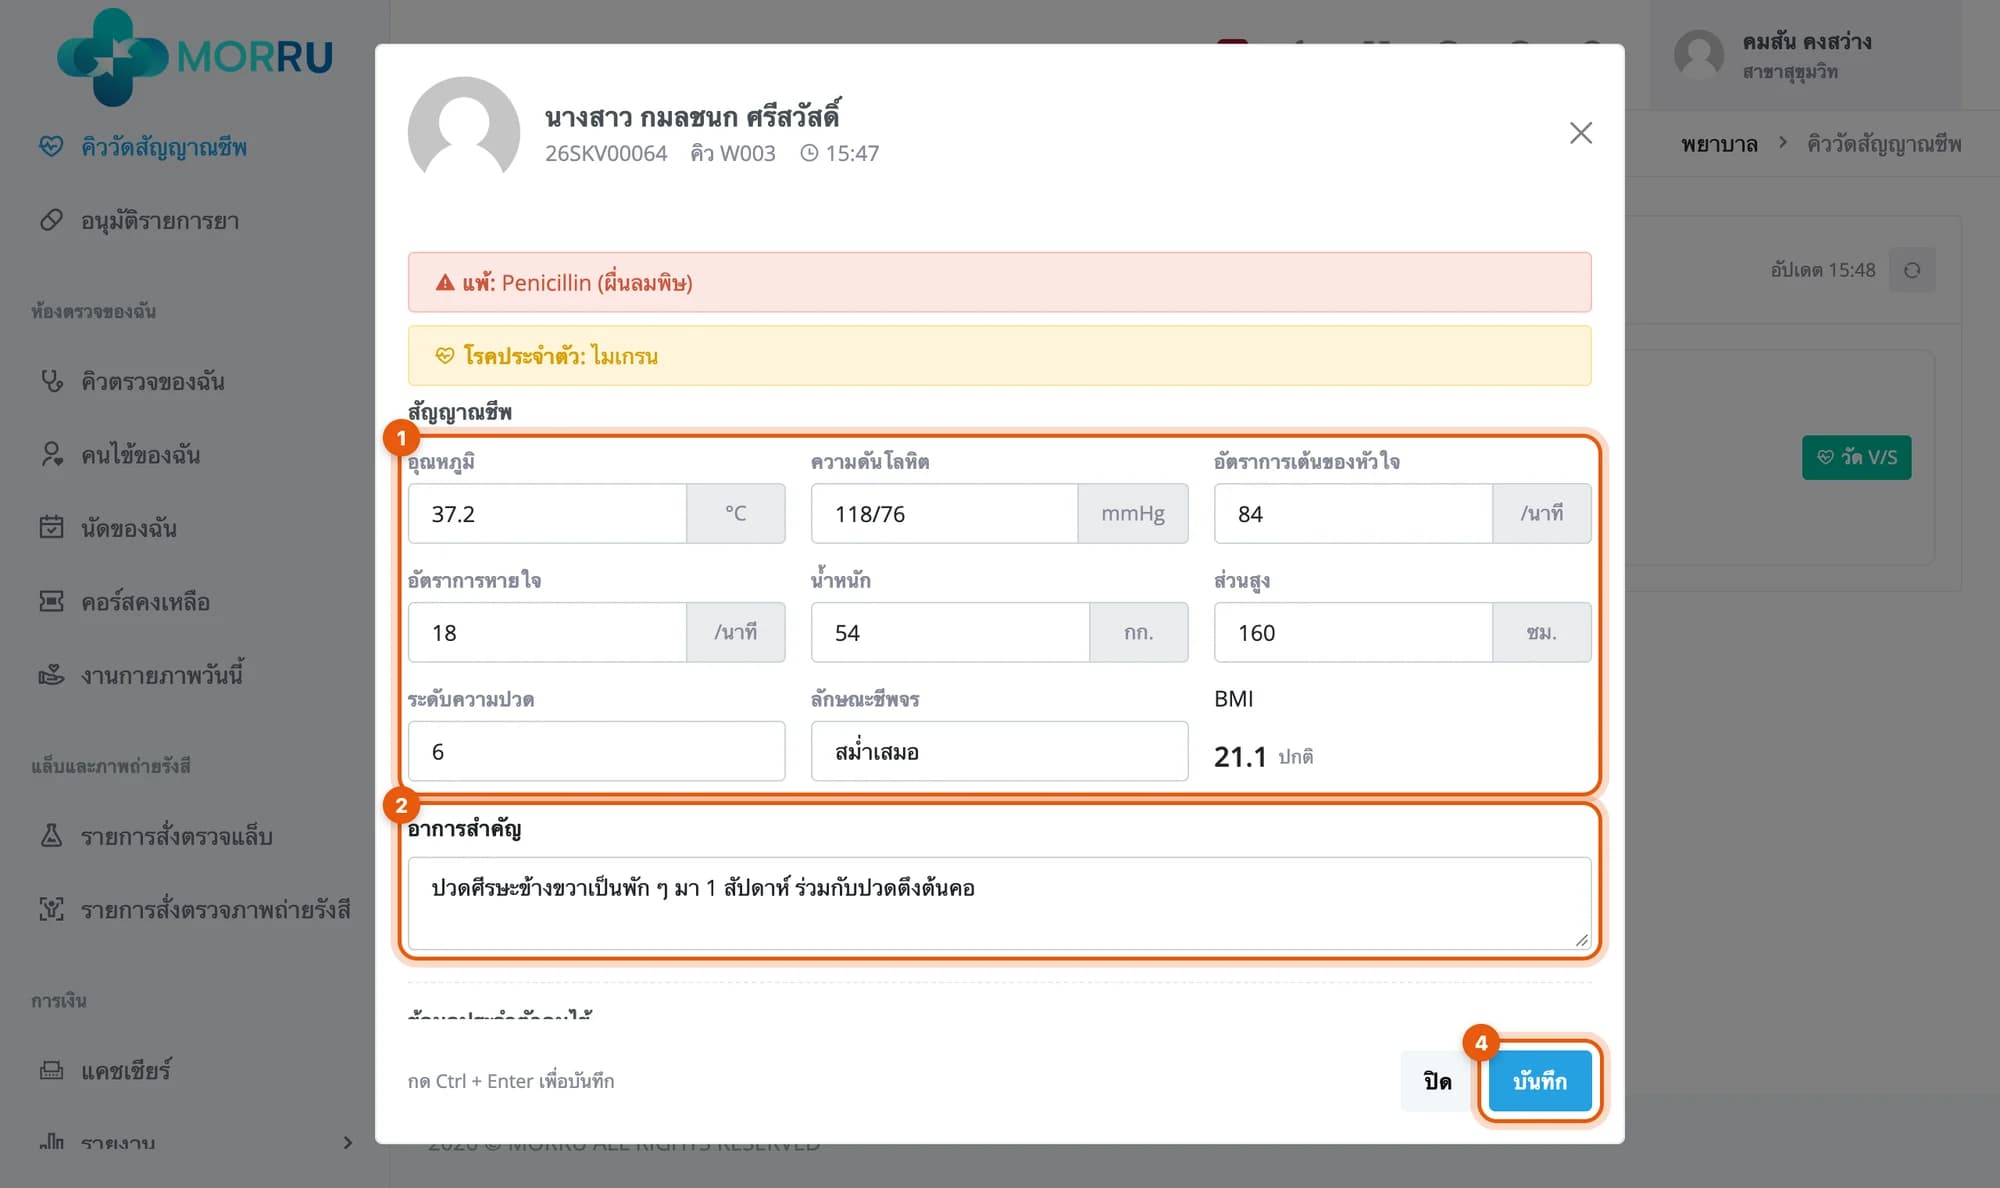Open รายการสั่งตรวจแล็บ menu item

coord(177,835)
